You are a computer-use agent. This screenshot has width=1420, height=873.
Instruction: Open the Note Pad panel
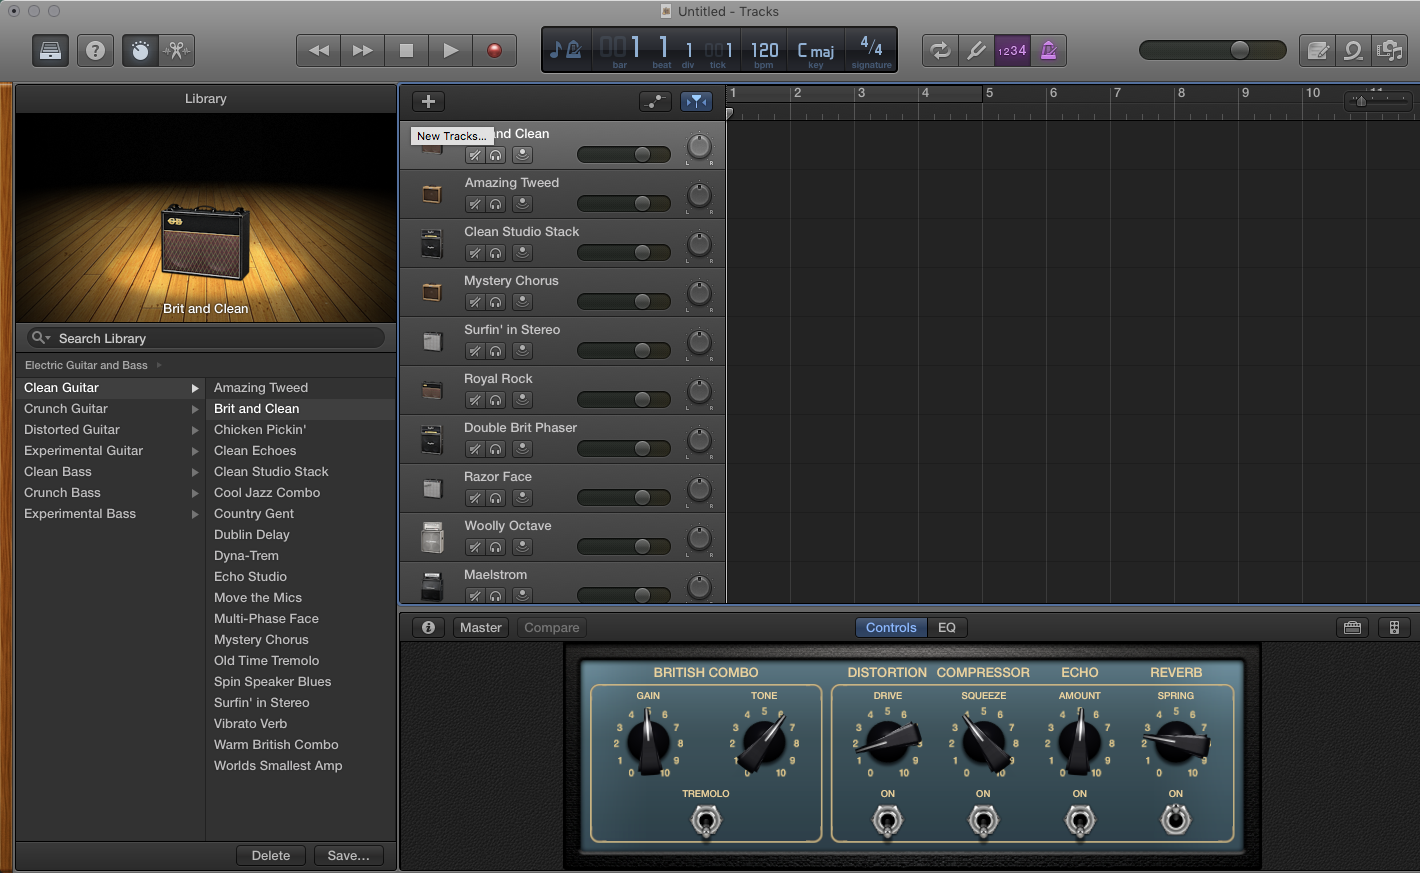pos(1318,50)
